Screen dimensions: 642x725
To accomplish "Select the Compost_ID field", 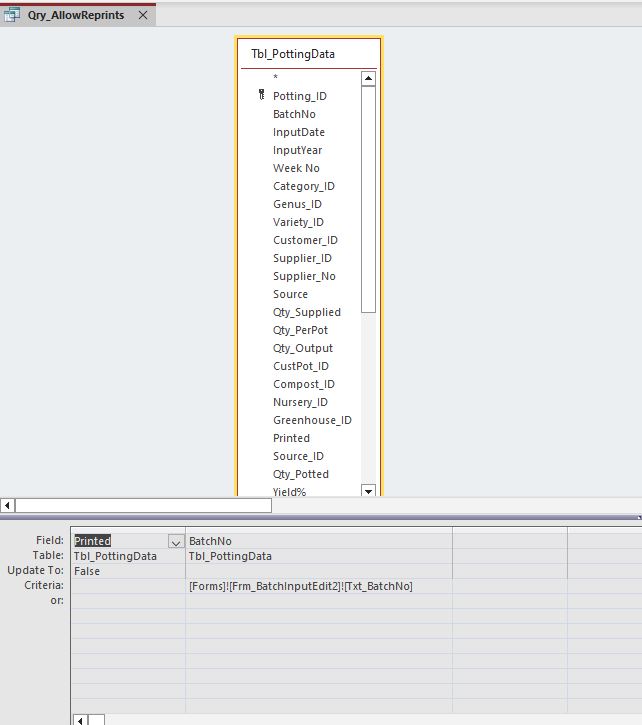I will (x=304, y=385).
